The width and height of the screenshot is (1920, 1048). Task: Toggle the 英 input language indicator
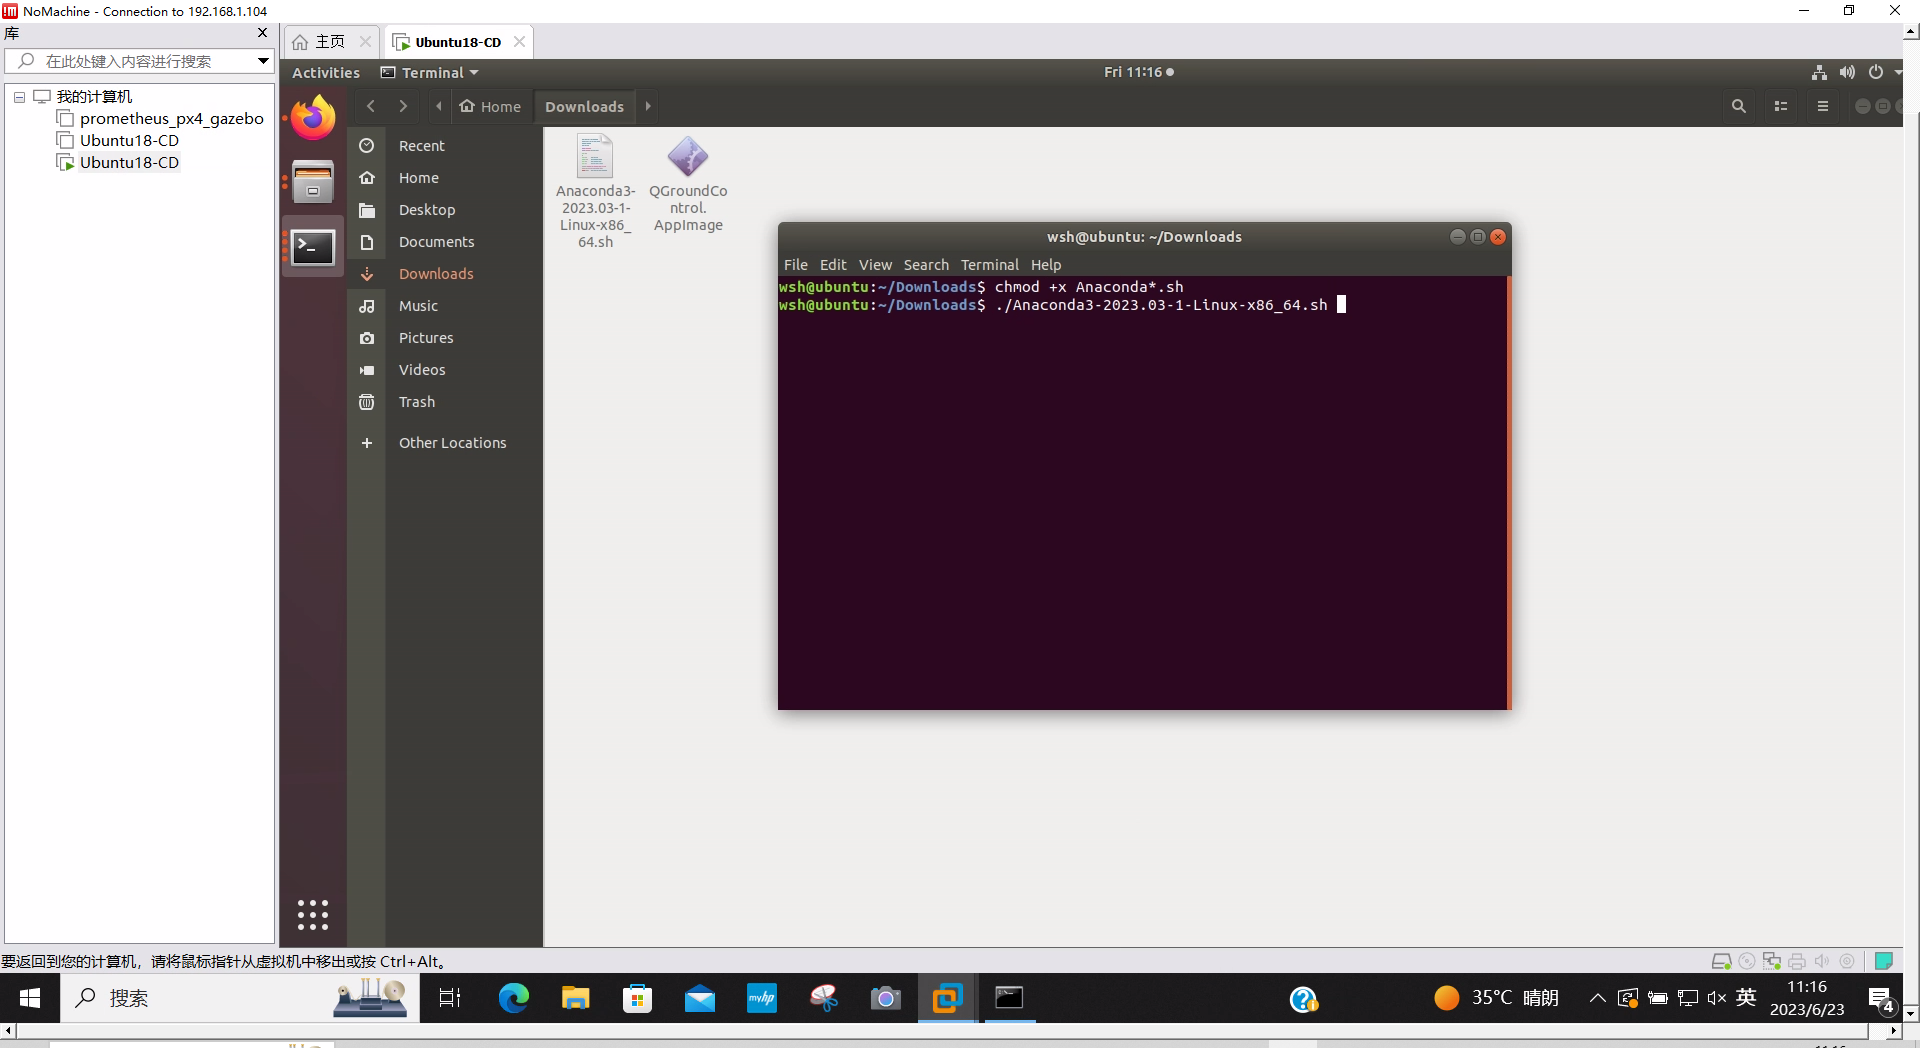click(x=1746, y=998)
